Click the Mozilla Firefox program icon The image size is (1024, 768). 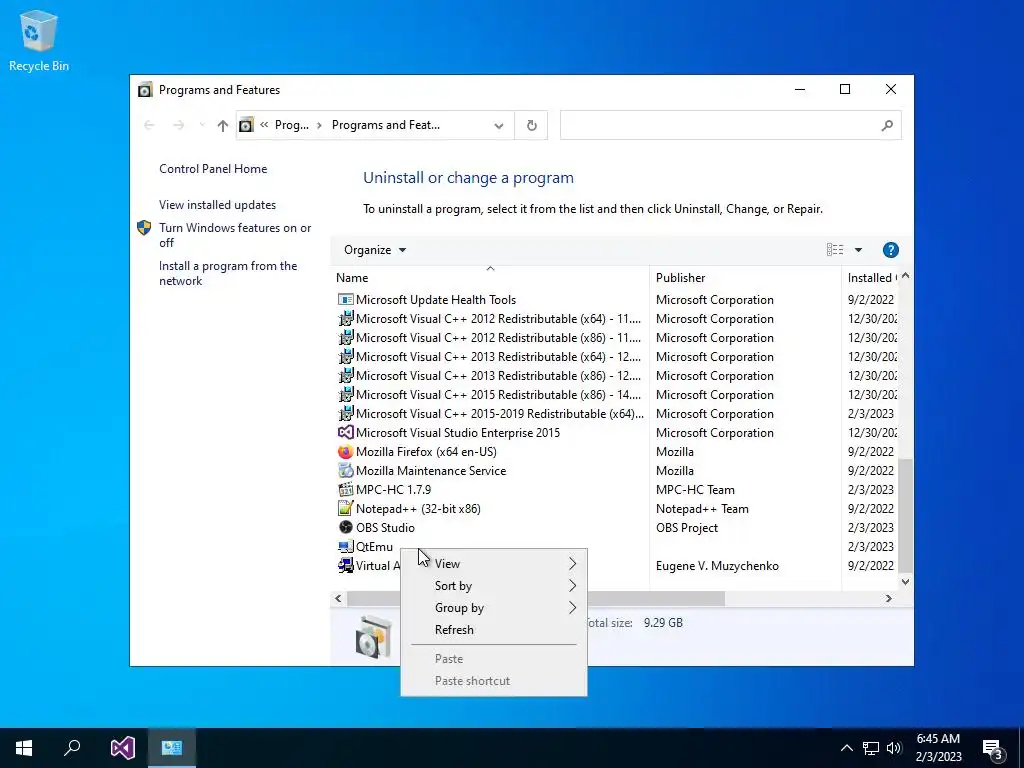[345, 451]
